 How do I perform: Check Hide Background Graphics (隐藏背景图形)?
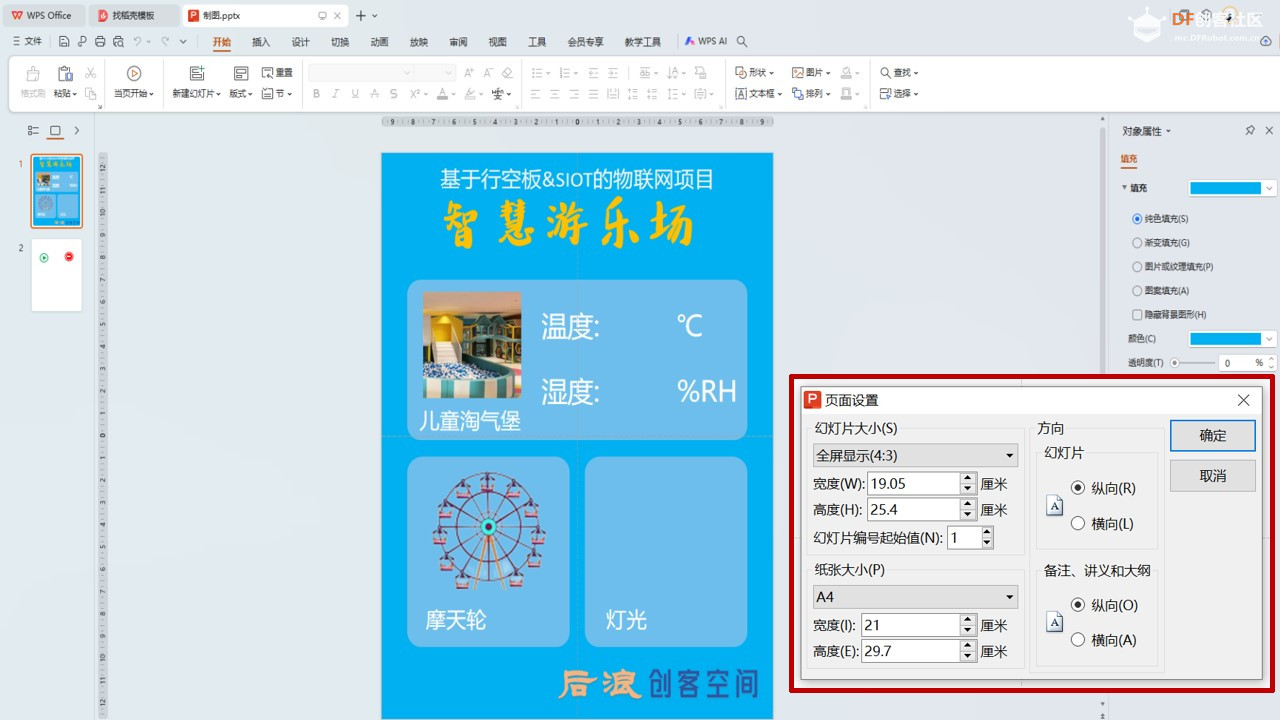click(1137, 315)
